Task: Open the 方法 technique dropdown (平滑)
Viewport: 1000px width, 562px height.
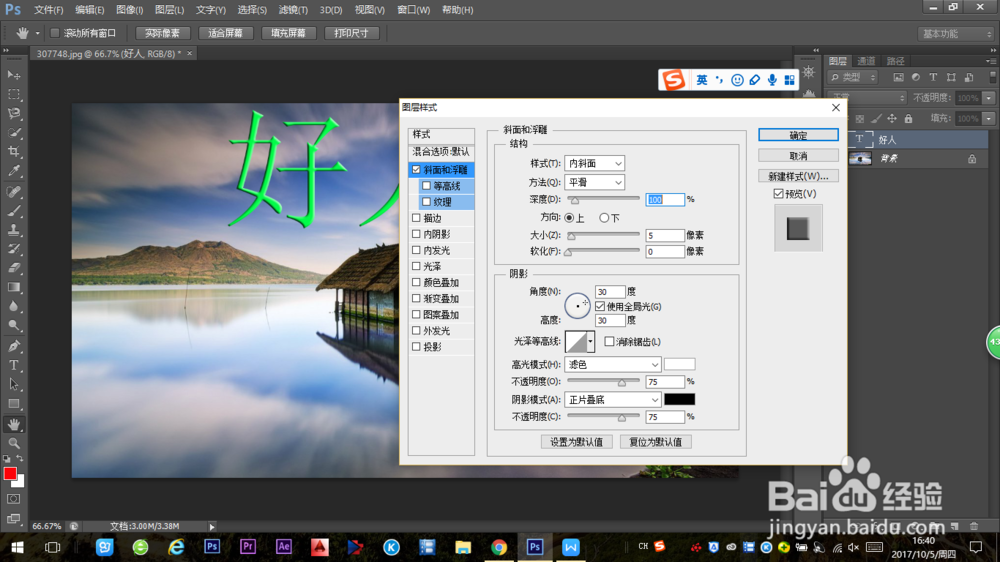Action: [594, 182]
